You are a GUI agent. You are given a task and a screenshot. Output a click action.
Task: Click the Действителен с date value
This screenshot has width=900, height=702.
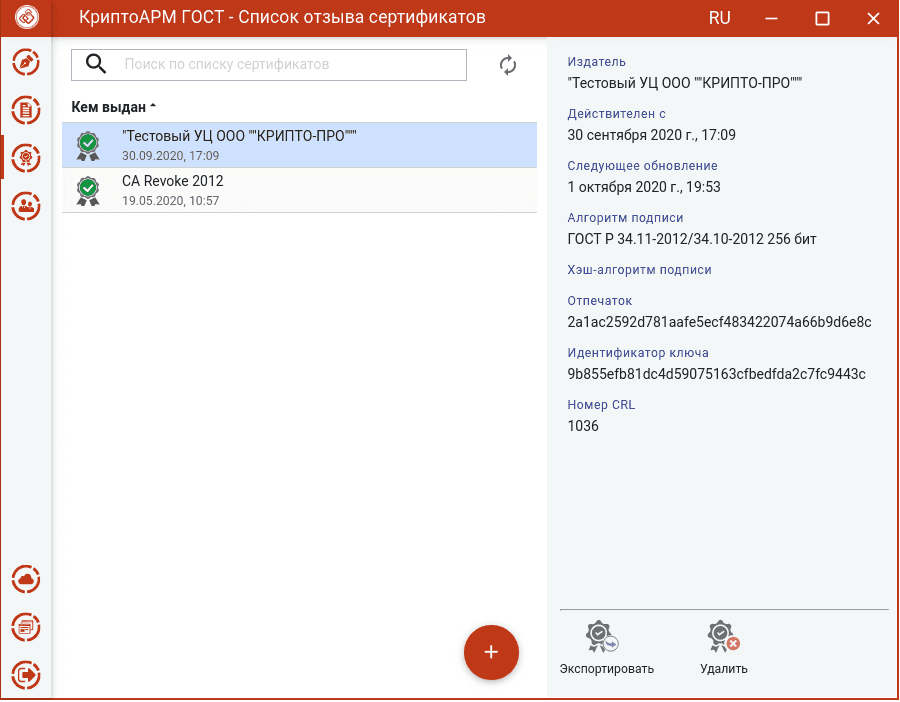pos(651,135)
